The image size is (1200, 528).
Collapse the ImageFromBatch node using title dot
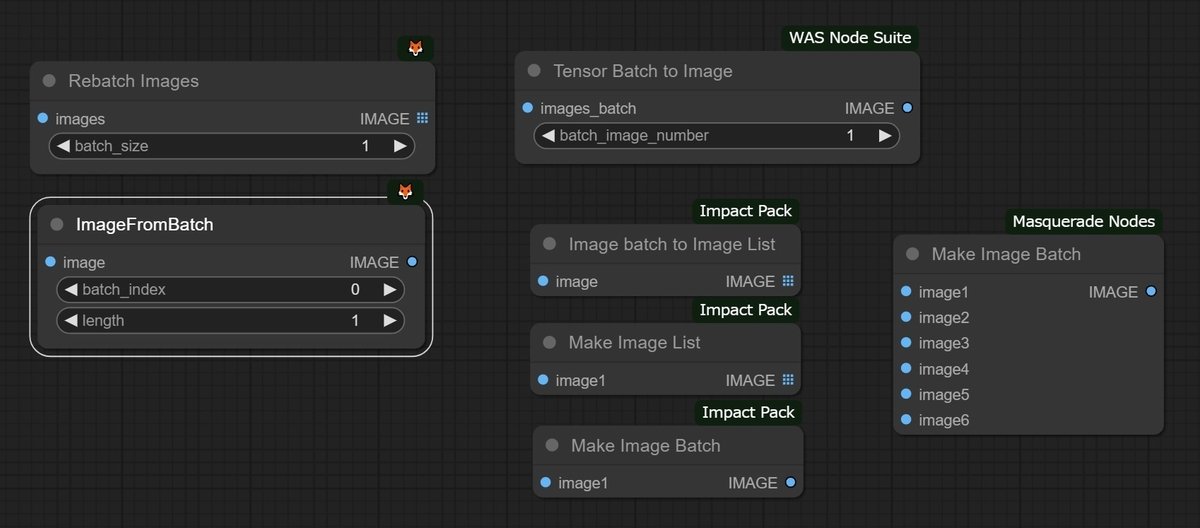[x=56, y=225]
